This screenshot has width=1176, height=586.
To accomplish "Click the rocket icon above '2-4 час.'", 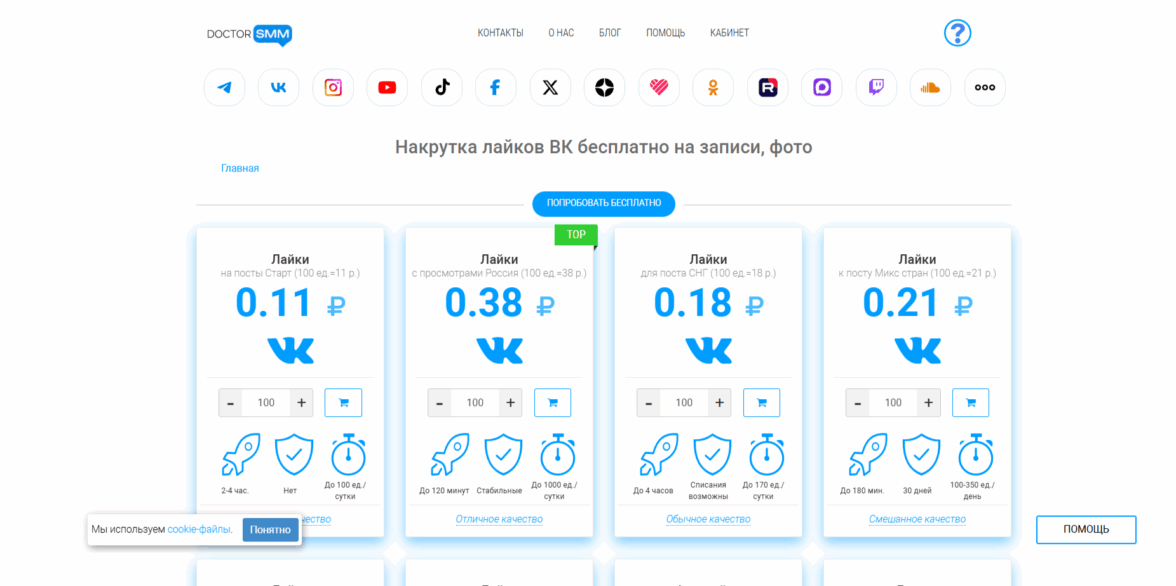I will (241, 455).
